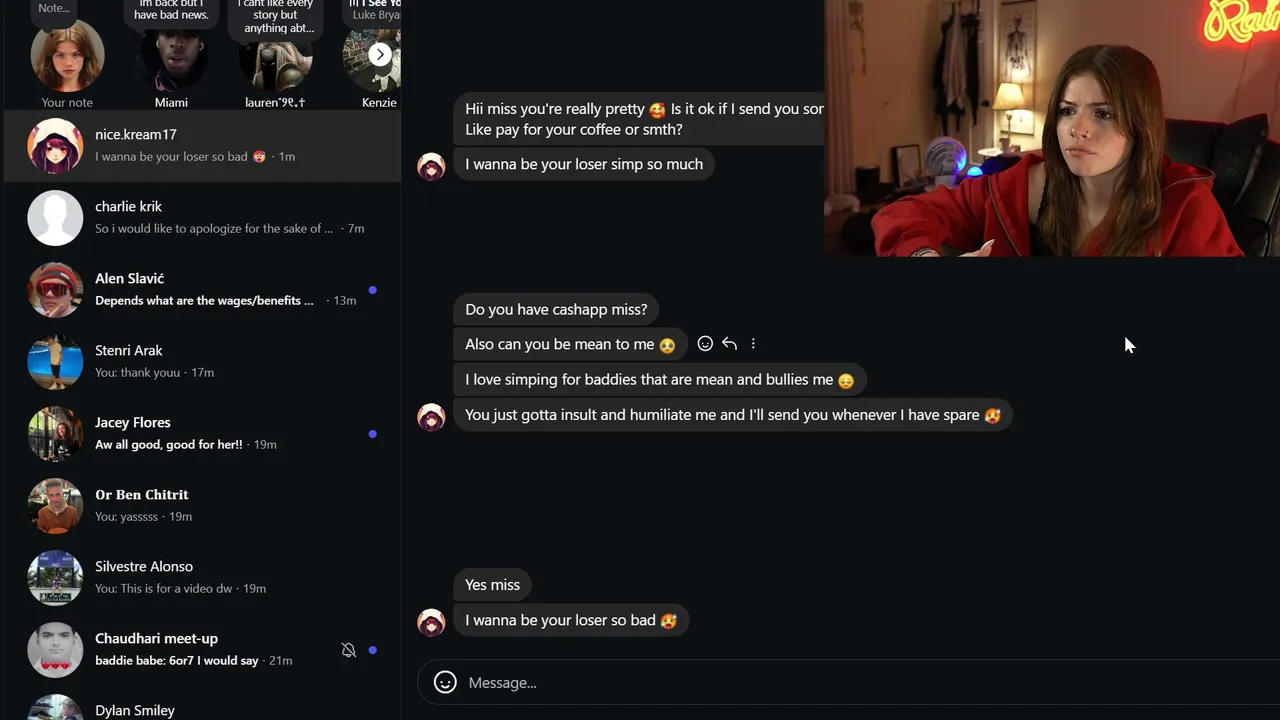Open emoji picker beside the Message field

tap(445, 682)
